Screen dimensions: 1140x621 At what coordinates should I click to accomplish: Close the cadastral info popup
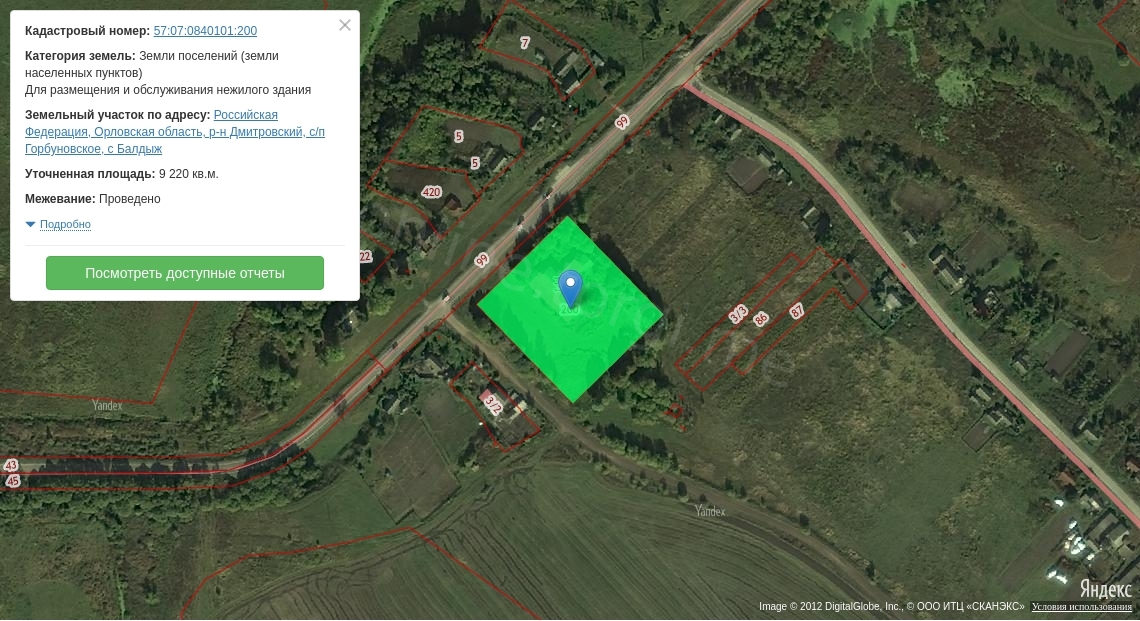coord(345,26)
